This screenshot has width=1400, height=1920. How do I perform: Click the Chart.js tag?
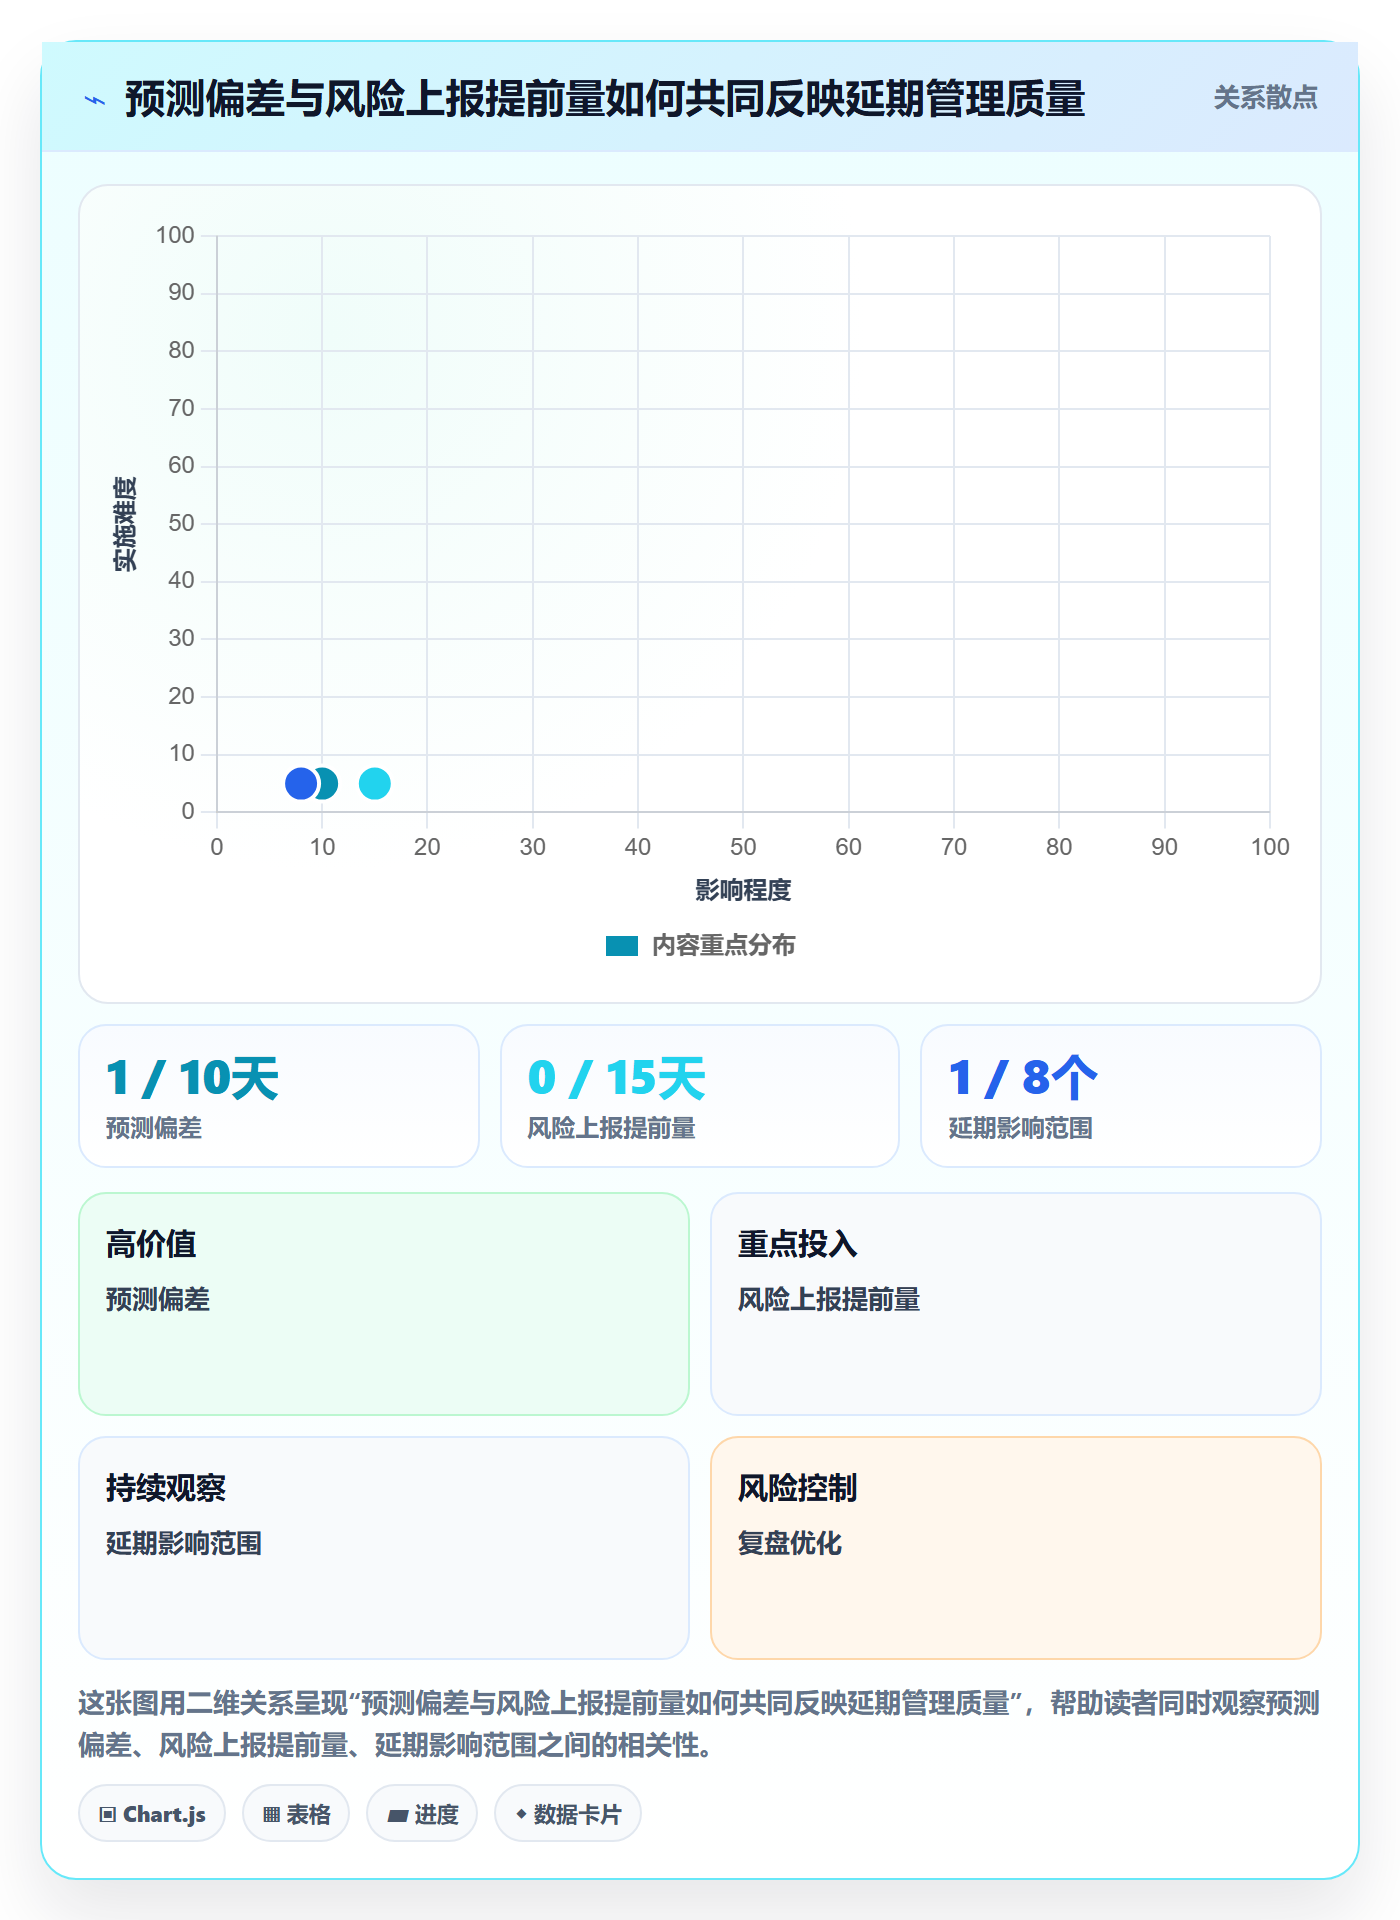coord(152,1814)
